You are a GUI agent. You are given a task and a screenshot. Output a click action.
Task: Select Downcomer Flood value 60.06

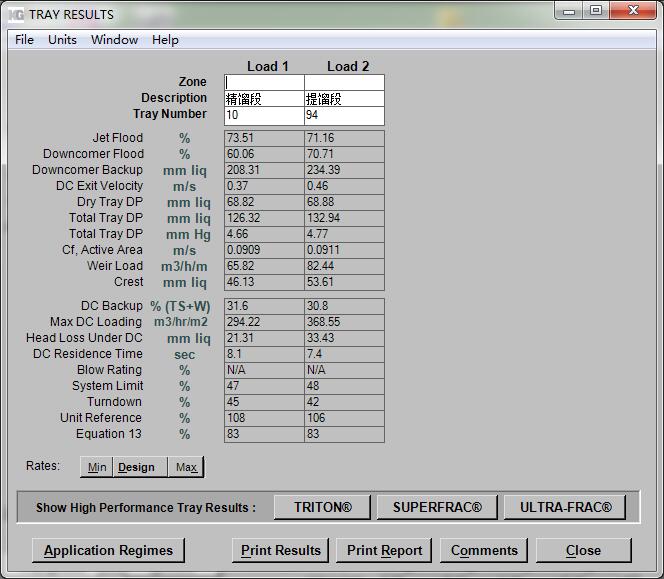(264, 154)
